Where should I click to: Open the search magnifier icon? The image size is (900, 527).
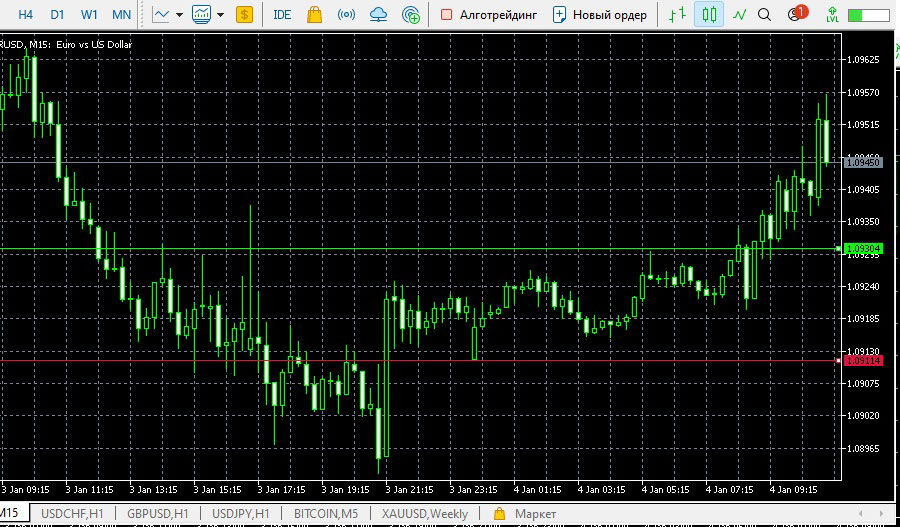[764, 15]
